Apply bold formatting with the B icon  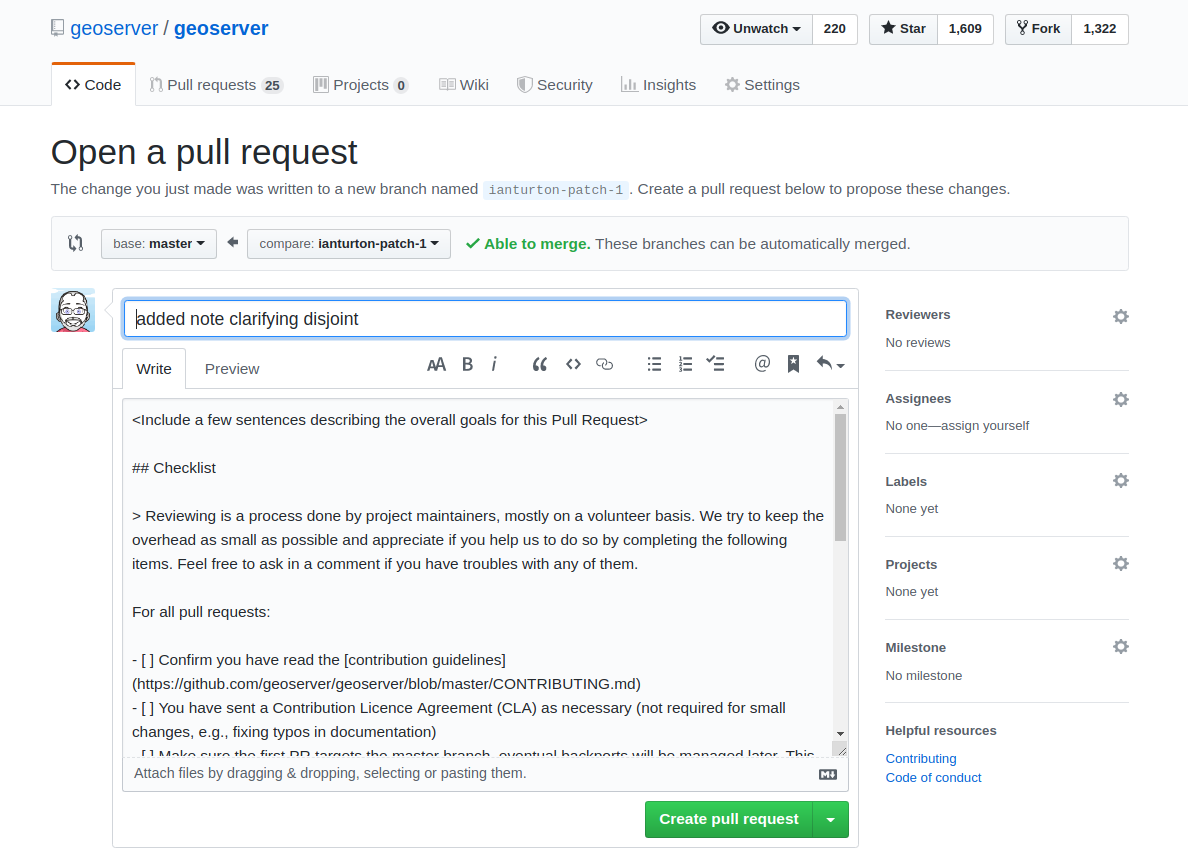[467, 364]
